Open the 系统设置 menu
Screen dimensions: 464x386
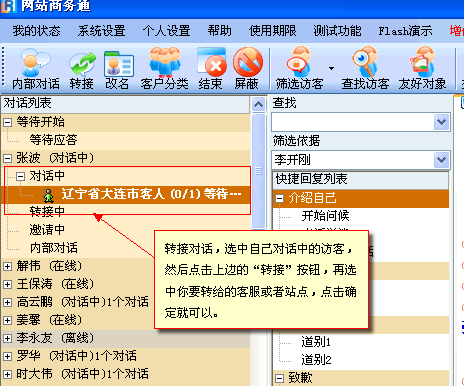[x=101, y=31]
